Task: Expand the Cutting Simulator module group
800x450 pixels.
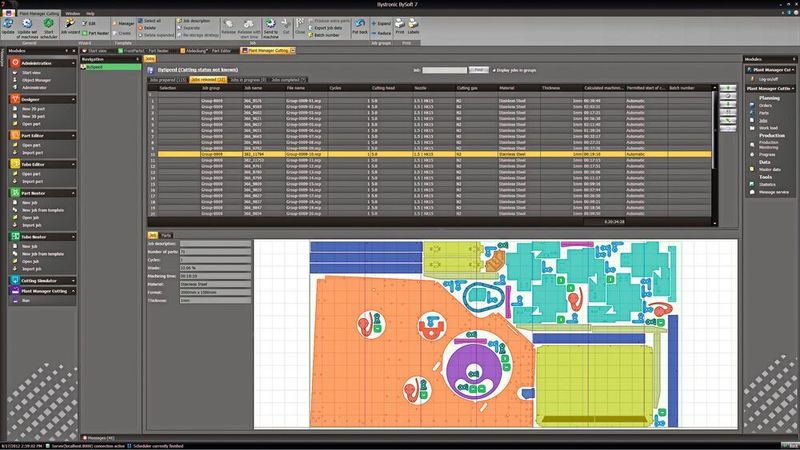Action: tap(73, 281)
